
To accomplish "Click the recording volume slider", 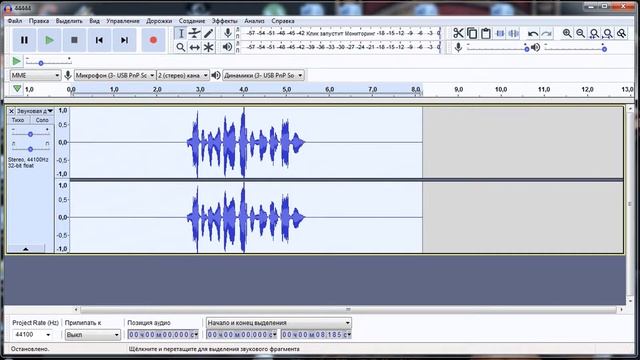I will pyautogui.click(x=498, y=49).
